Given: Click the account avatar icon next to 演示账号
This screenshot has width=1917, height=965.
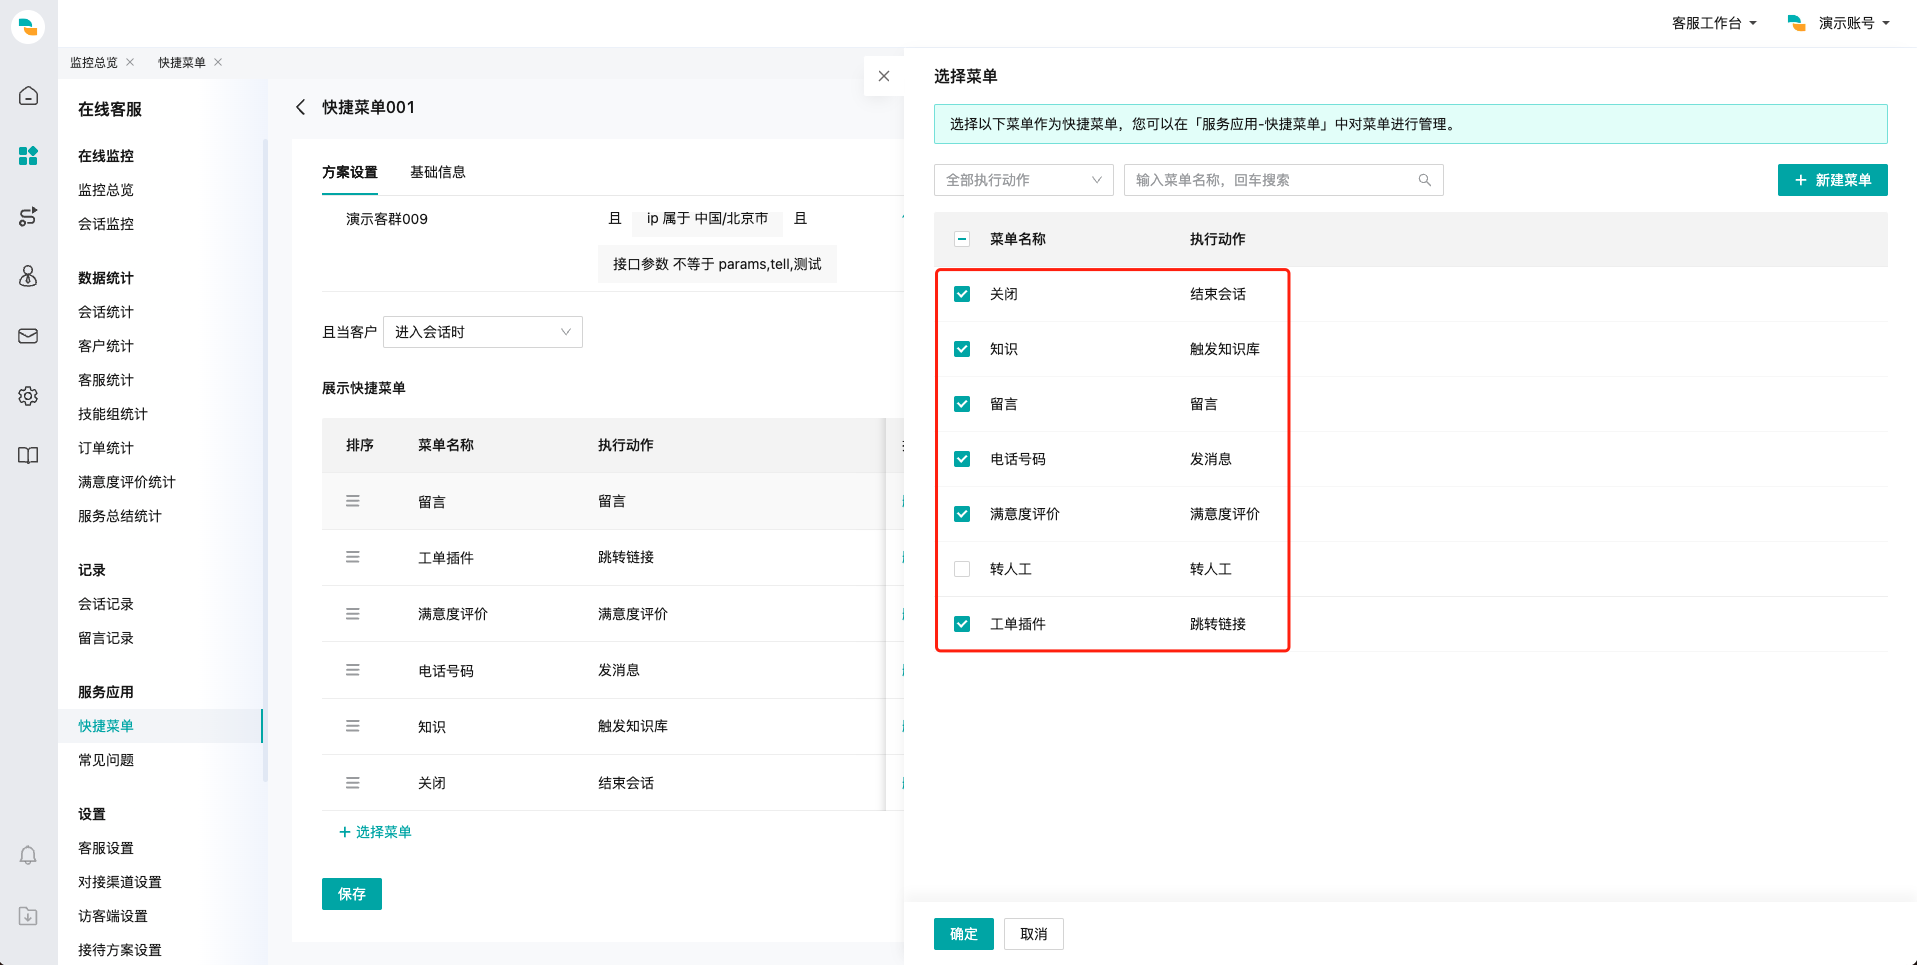Looking at the screenshot, I should tap(1797, 22).
